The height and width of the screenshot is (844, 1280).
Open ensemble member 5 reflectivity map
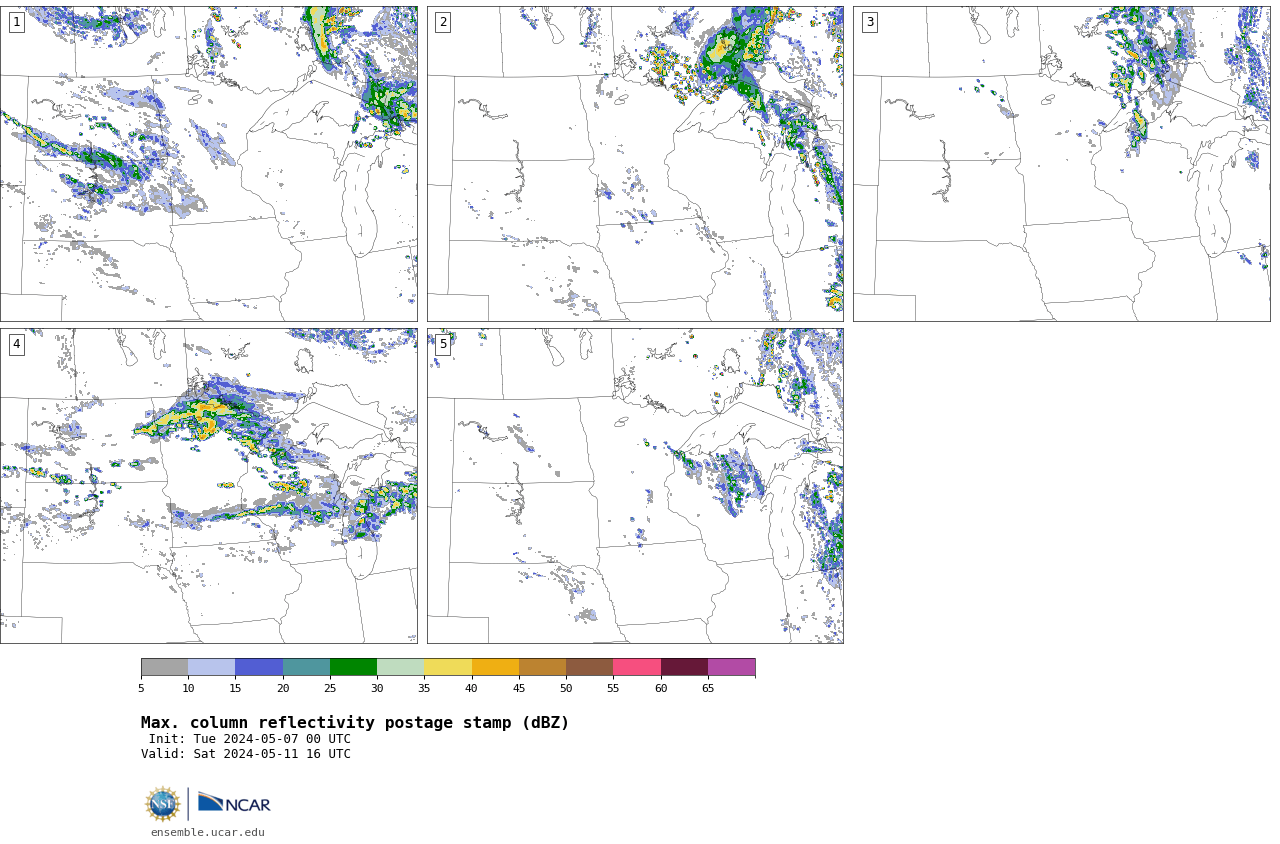(x=635, y=486)
